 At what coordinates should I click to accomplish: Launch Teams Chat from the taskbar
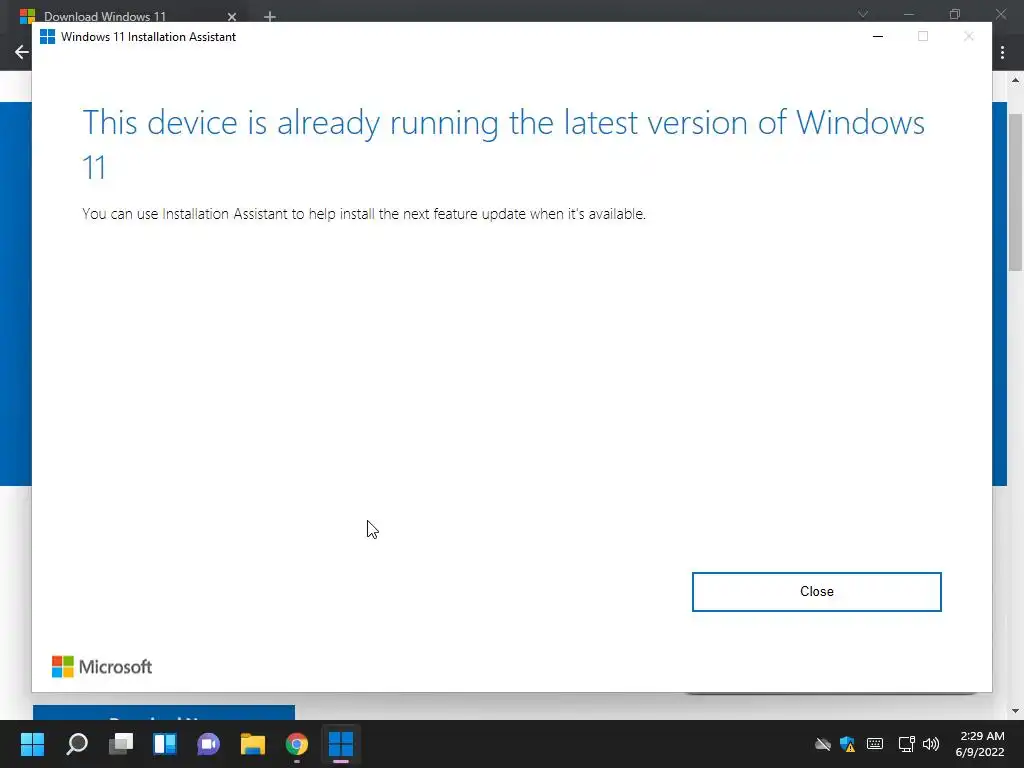(208, 743)
